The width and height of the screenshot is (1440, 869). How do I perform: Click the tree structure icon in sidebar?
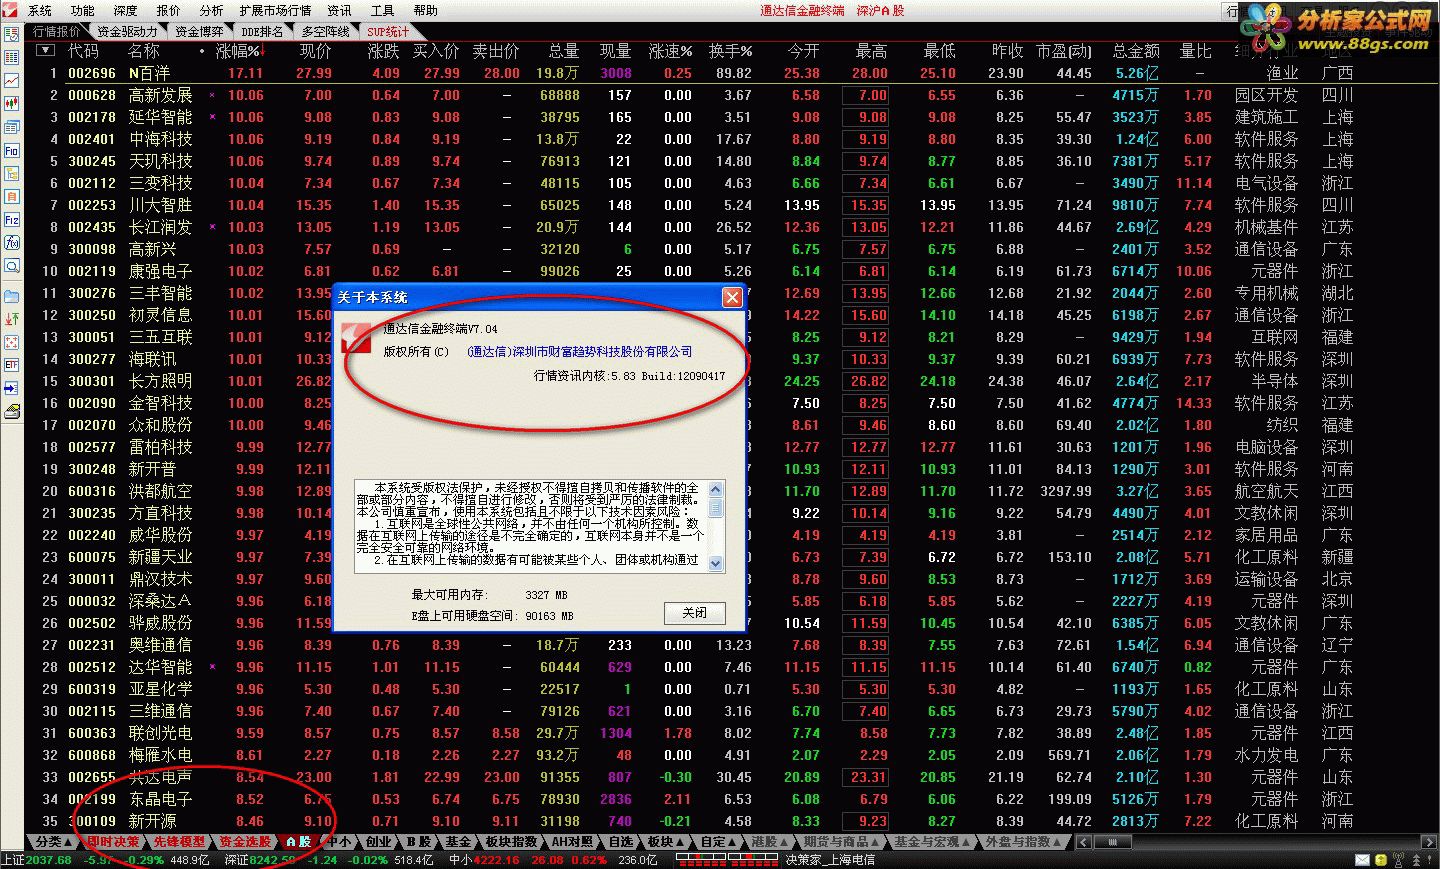click(11, 173)
